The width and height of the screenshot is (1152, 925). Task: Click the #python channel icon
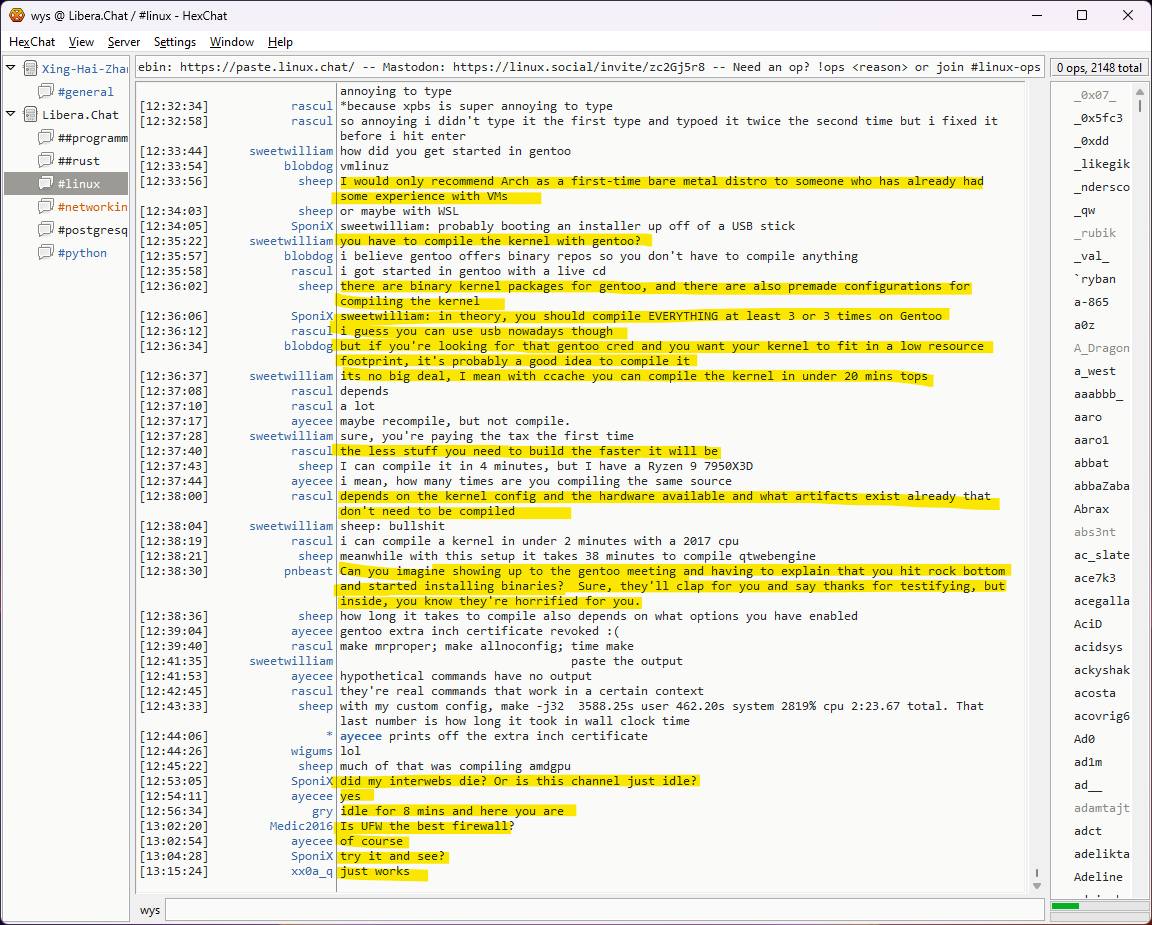46,253
